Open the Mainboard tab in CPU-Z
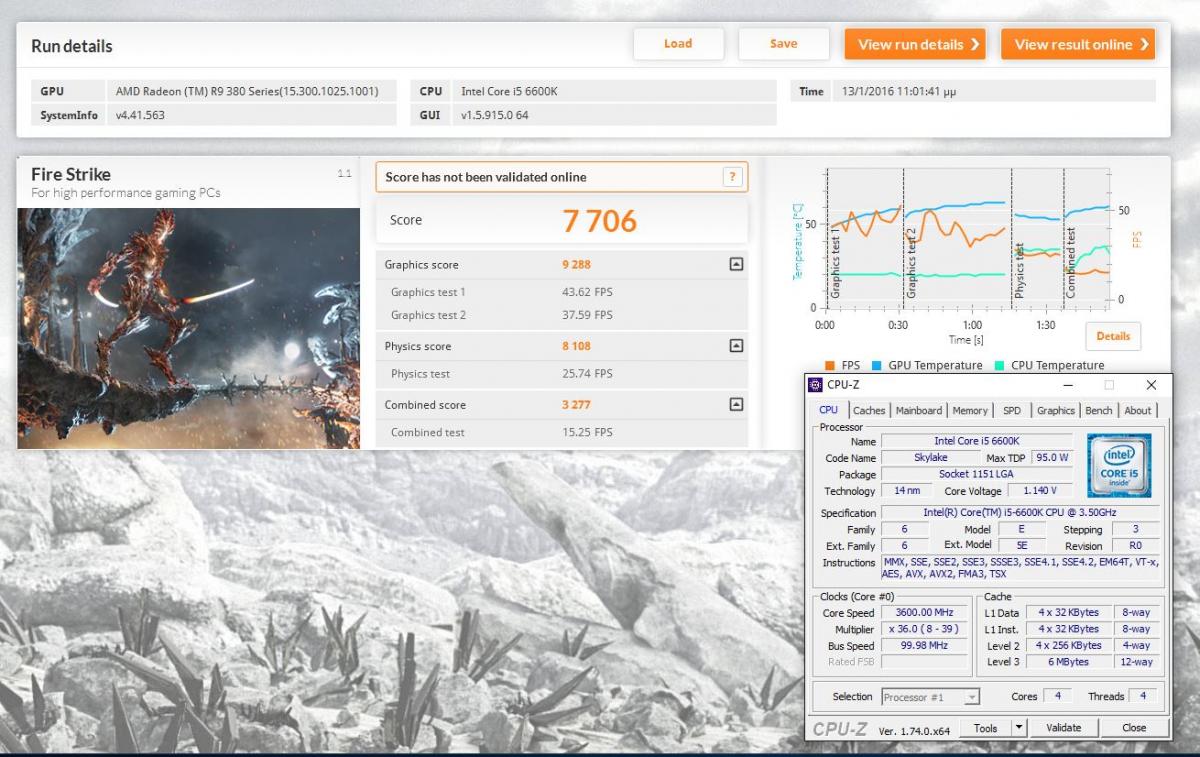 [918, 410]
